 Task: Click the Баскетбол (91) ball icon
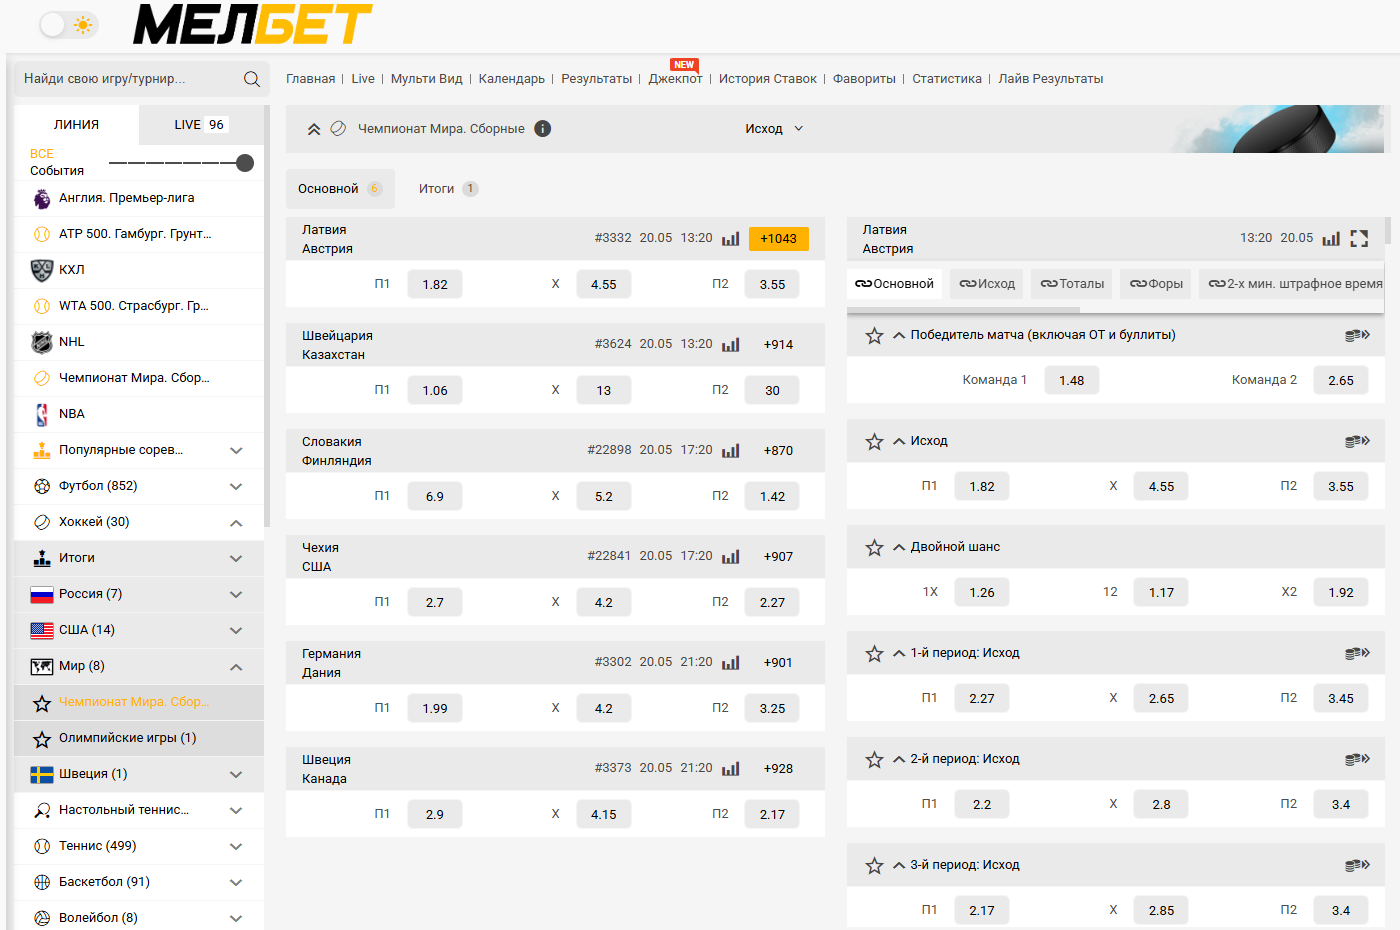pyautogui.click(x=42, y=882)
